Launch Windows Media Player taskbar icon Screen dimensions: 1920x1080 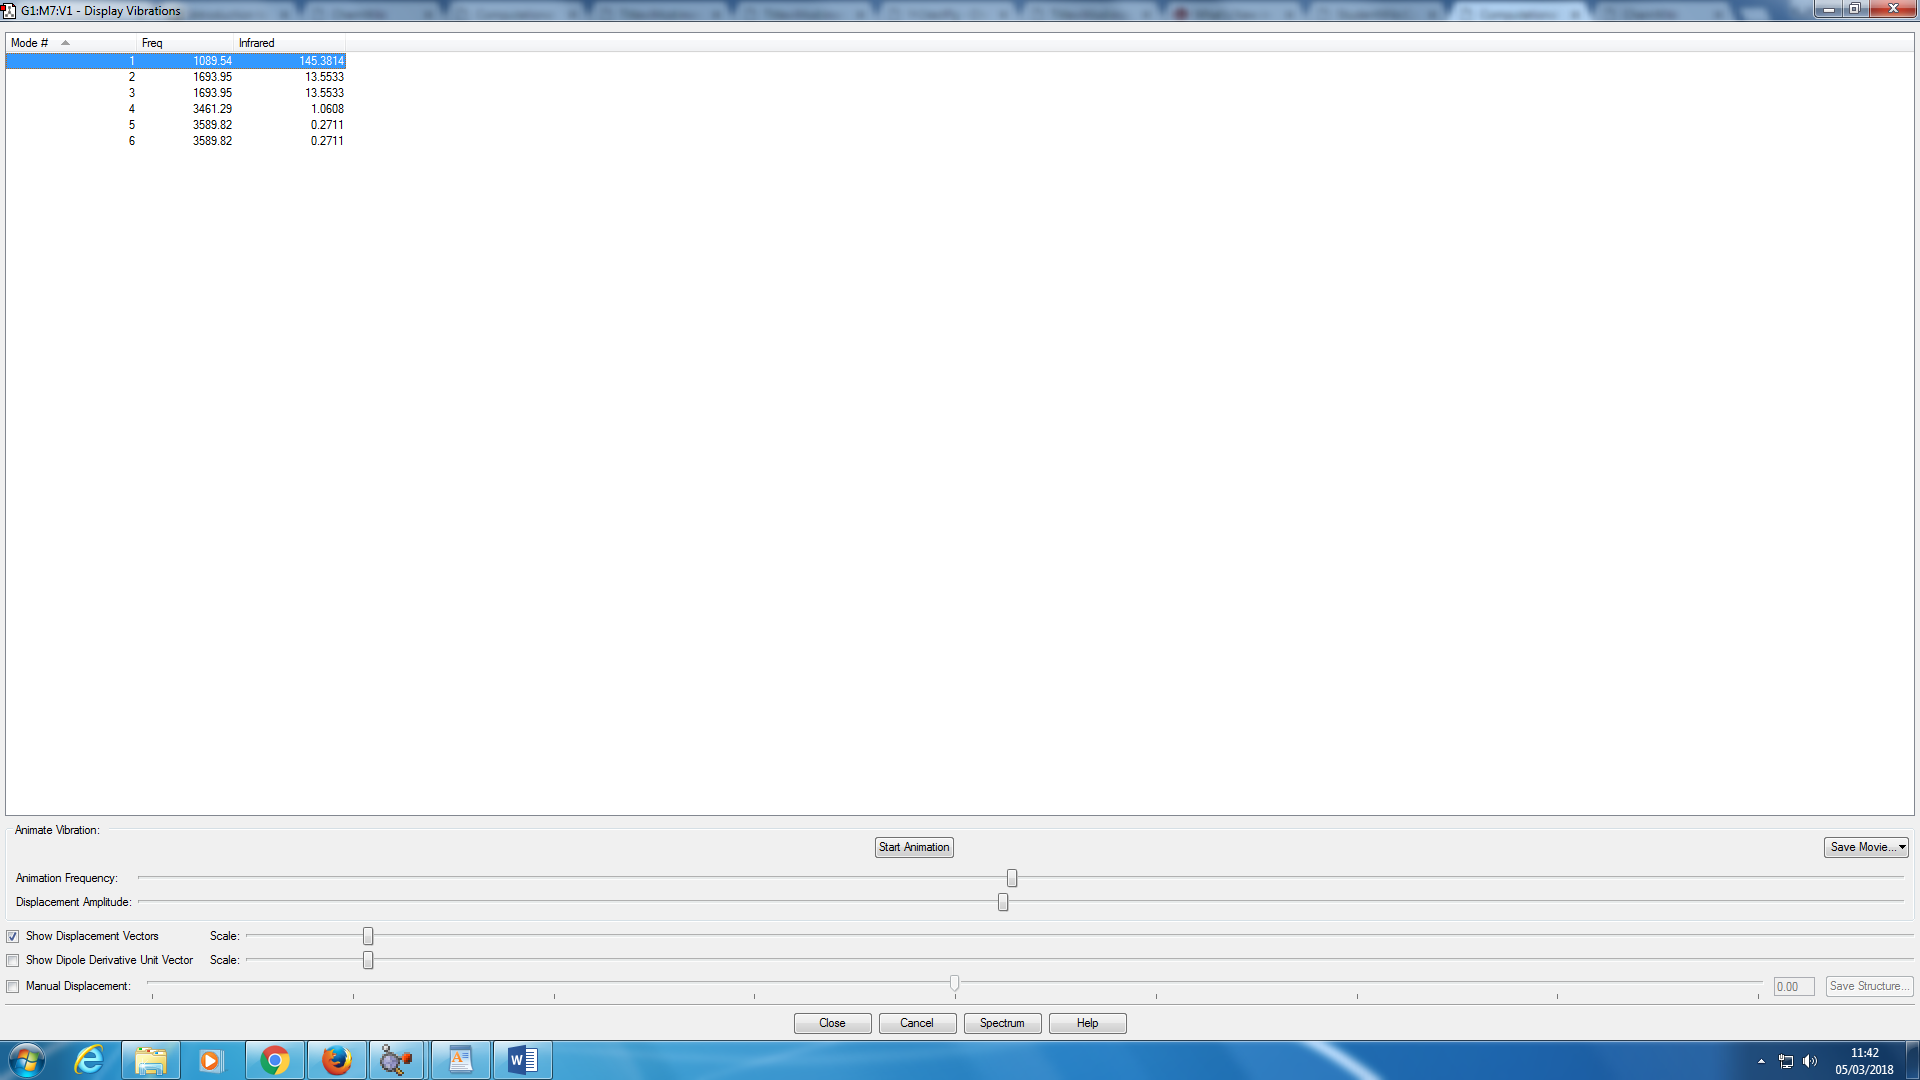[211, 1060]
